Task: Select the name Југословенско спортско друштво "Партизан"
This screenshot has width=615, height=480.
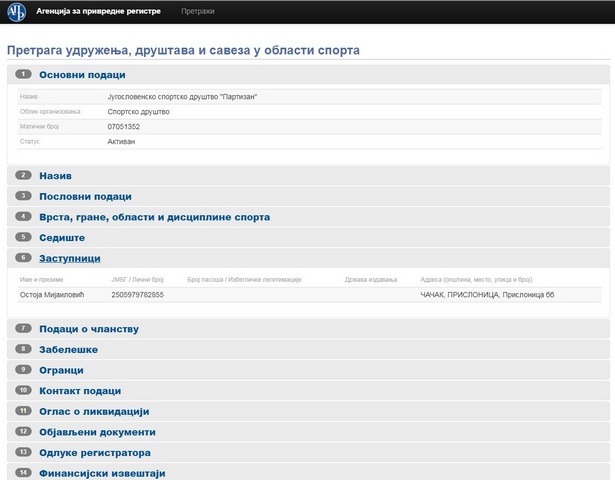Action: tap(182, 97)
